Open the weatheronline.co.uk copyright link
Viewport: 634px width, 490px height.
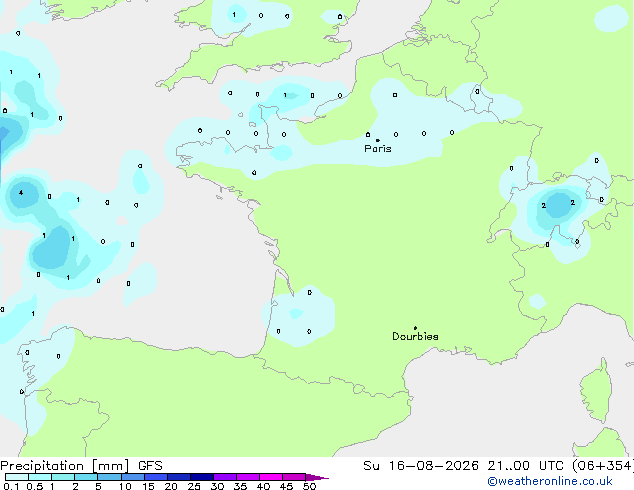[550, 481]
